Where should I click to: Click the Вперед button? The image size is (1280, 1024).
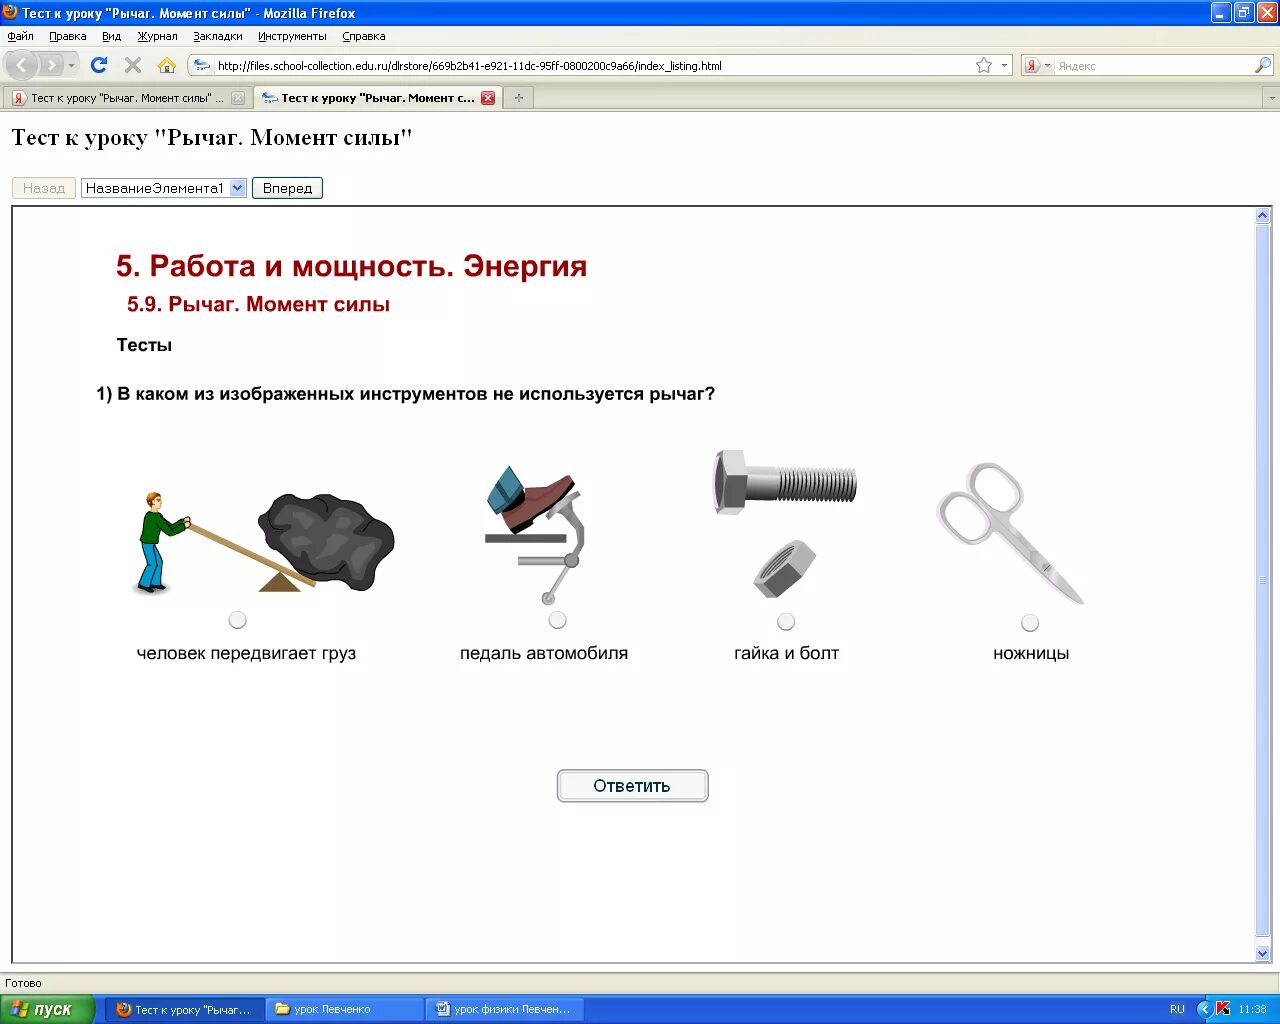click(287, 188)
